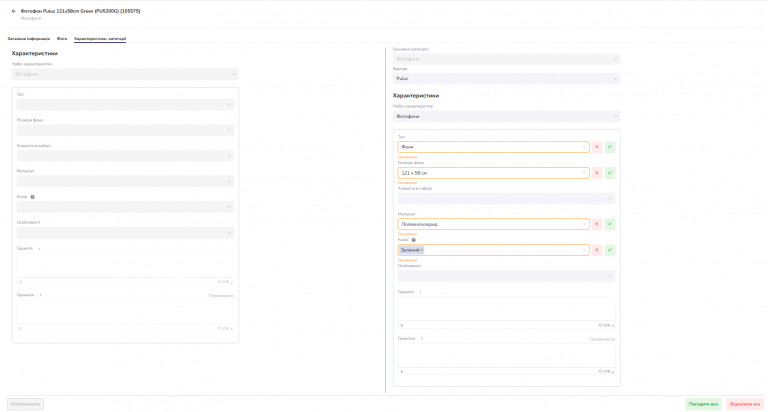Approve the 121 x 58 см size change
The height and width of the screenshot is (412, 768).
click(610, 173)
